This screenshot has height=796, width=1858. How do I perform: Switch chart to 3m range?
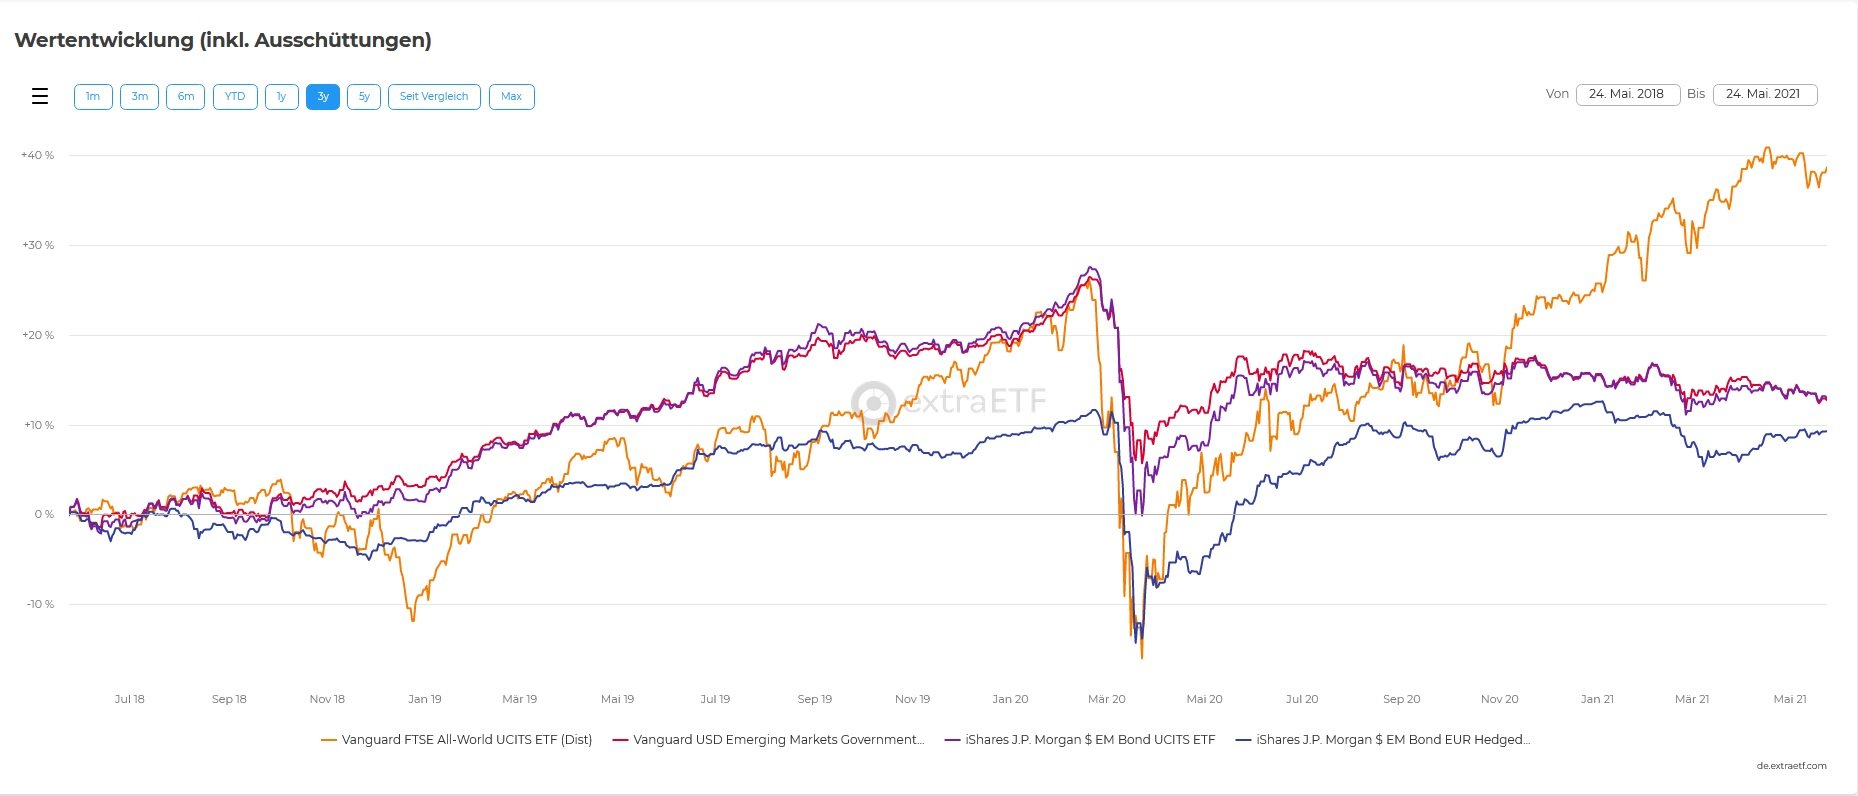pyautogui.click(x=139, y=96)
